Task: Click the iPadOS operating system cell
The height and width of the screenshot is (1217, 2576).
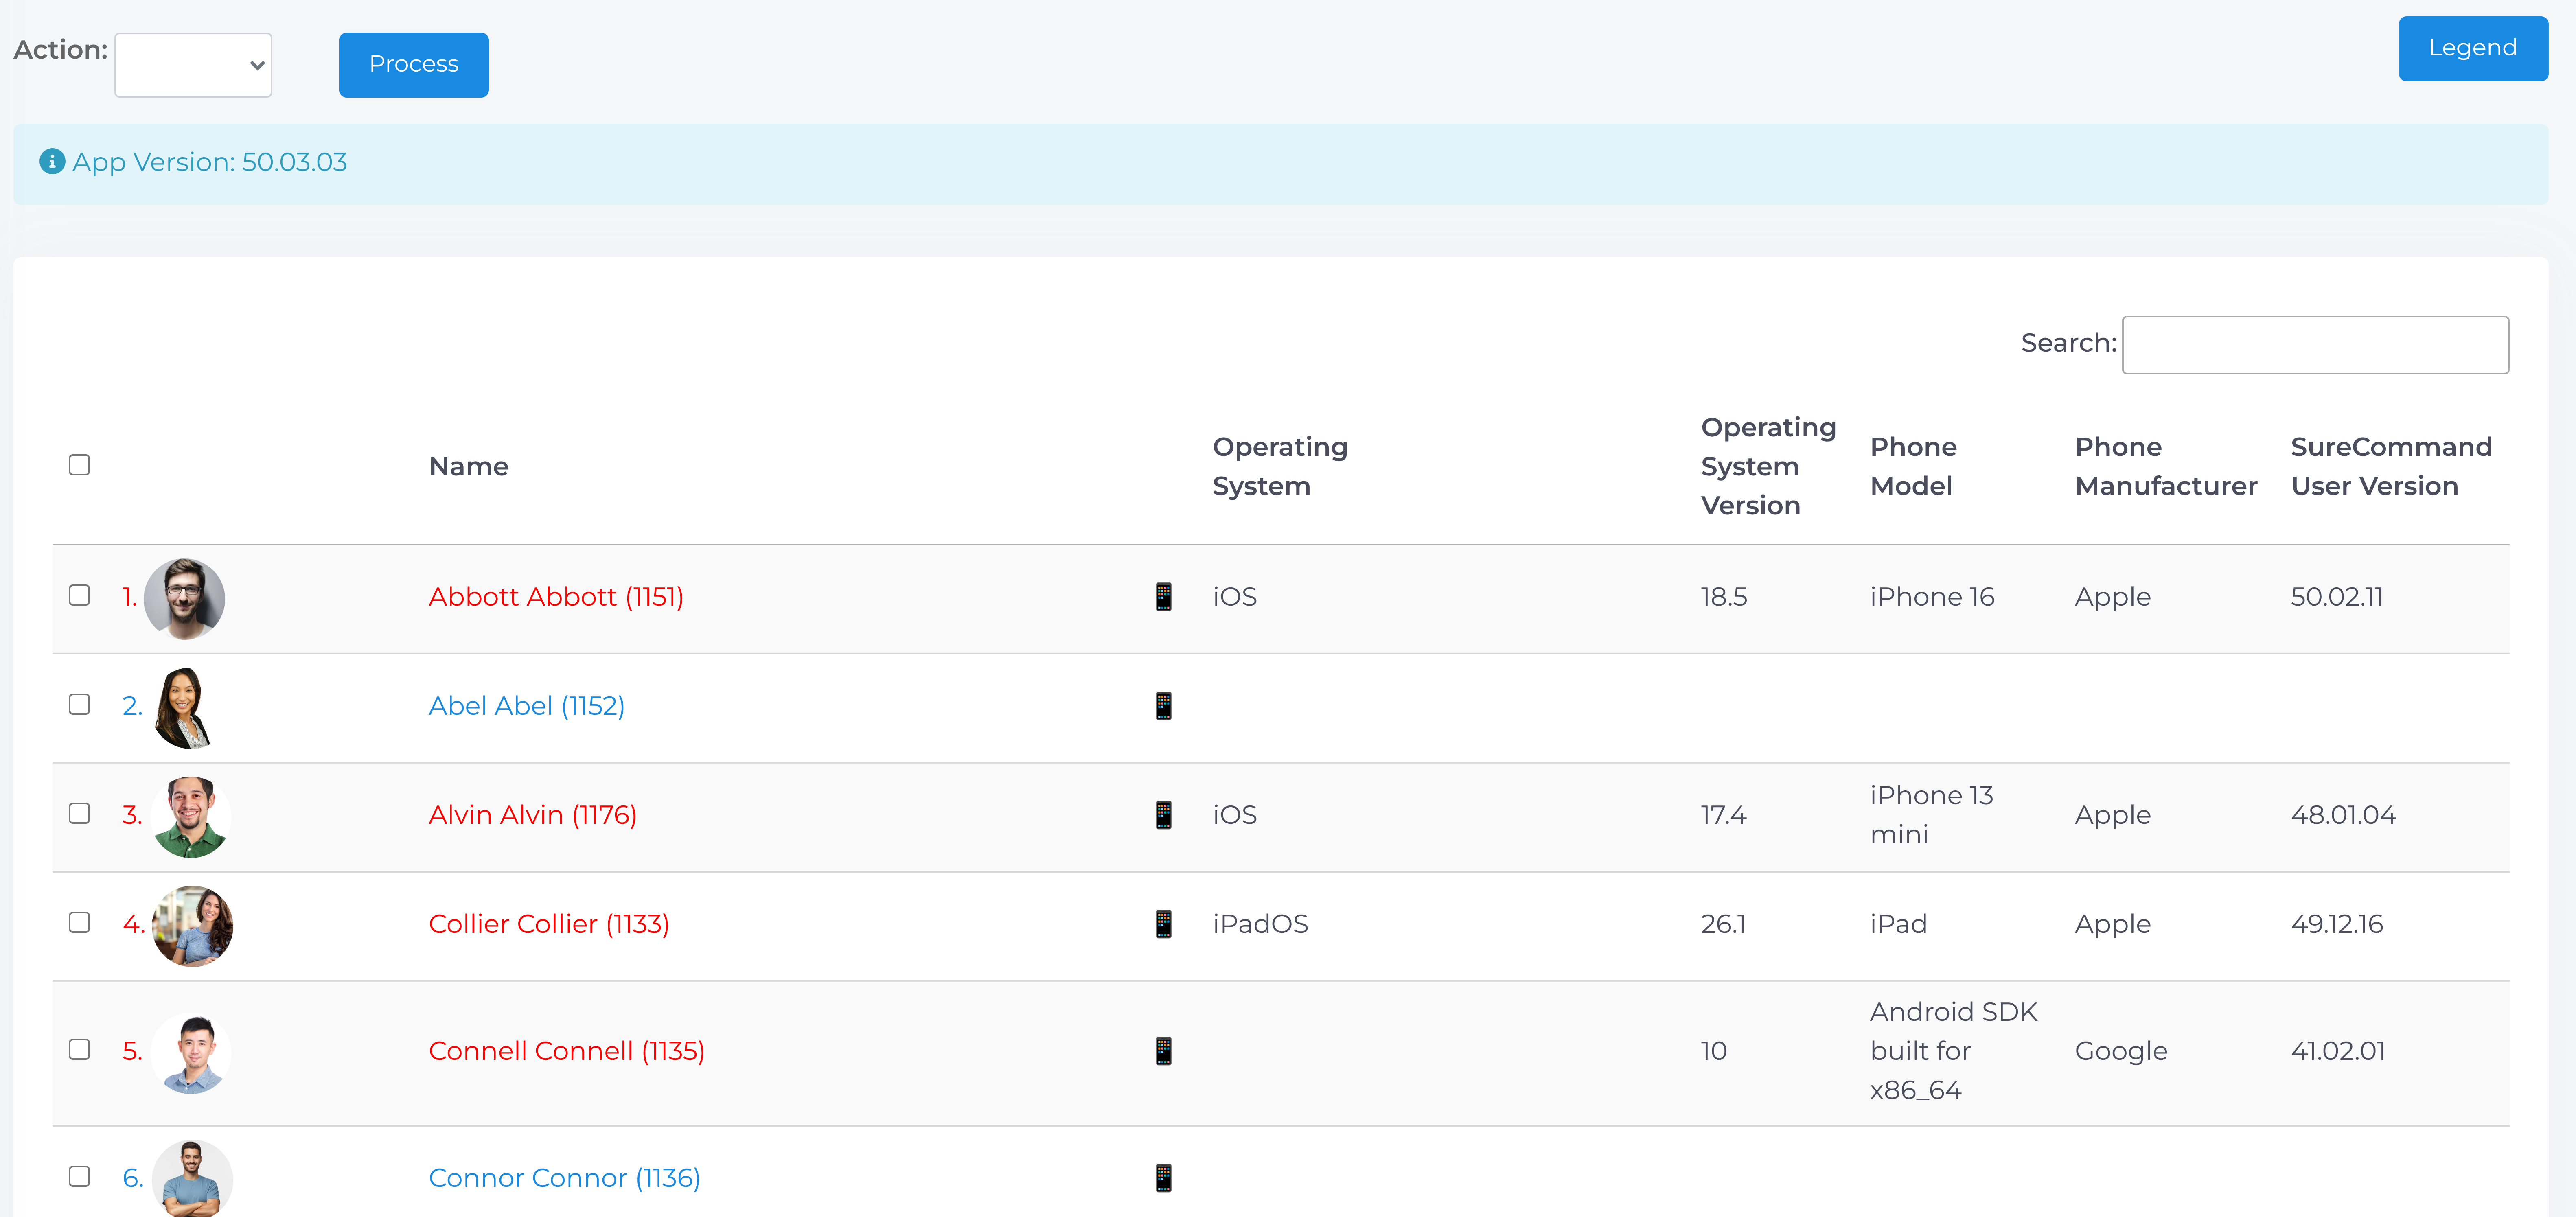Action: (1260, 924)
